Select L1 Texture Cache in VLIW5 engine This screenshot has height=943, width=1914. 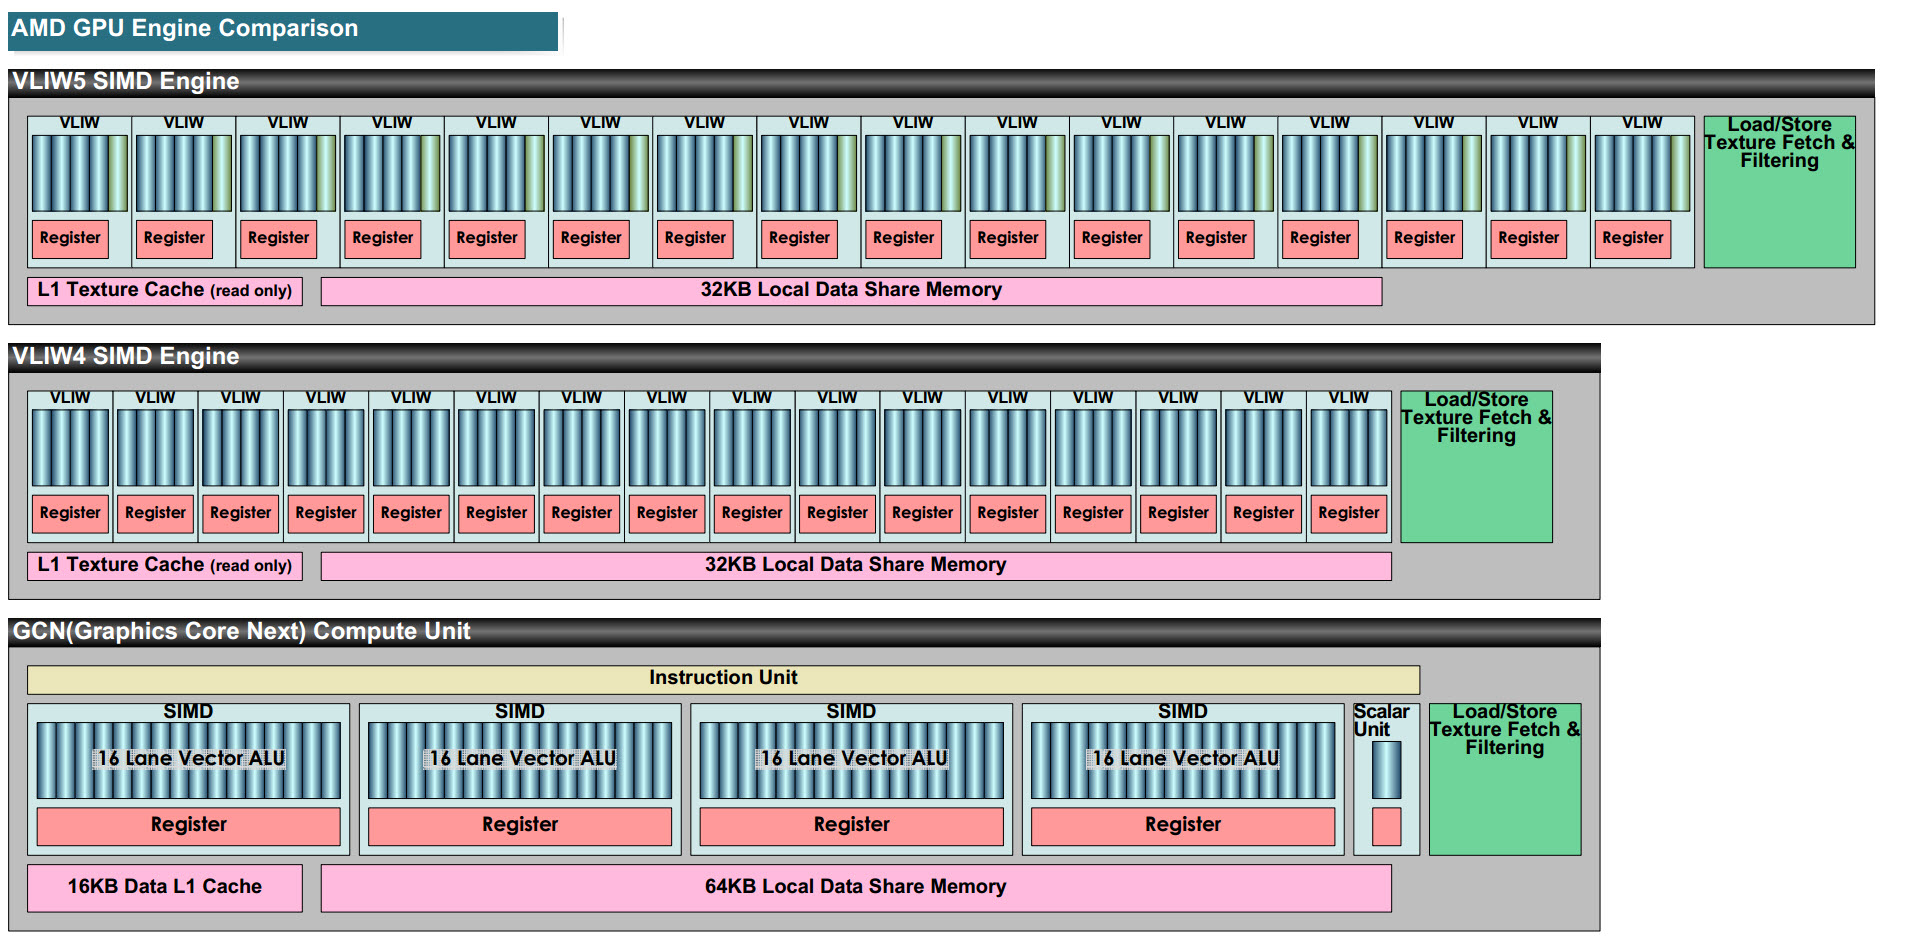[165, 291]
